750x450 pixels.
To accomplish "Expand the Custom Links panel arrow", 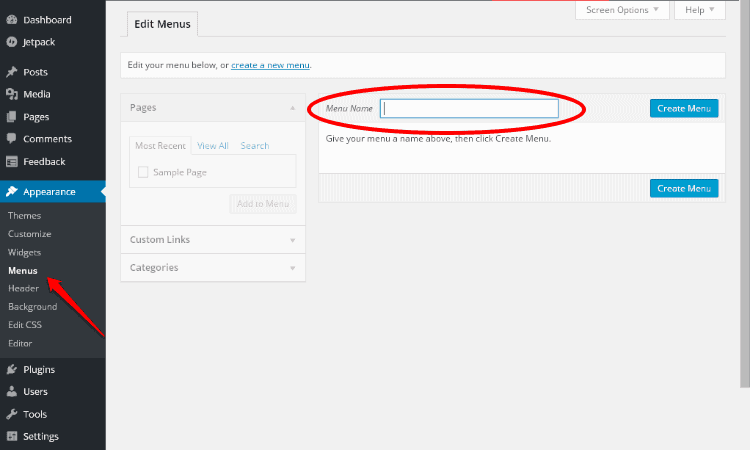I will point(292,240).
